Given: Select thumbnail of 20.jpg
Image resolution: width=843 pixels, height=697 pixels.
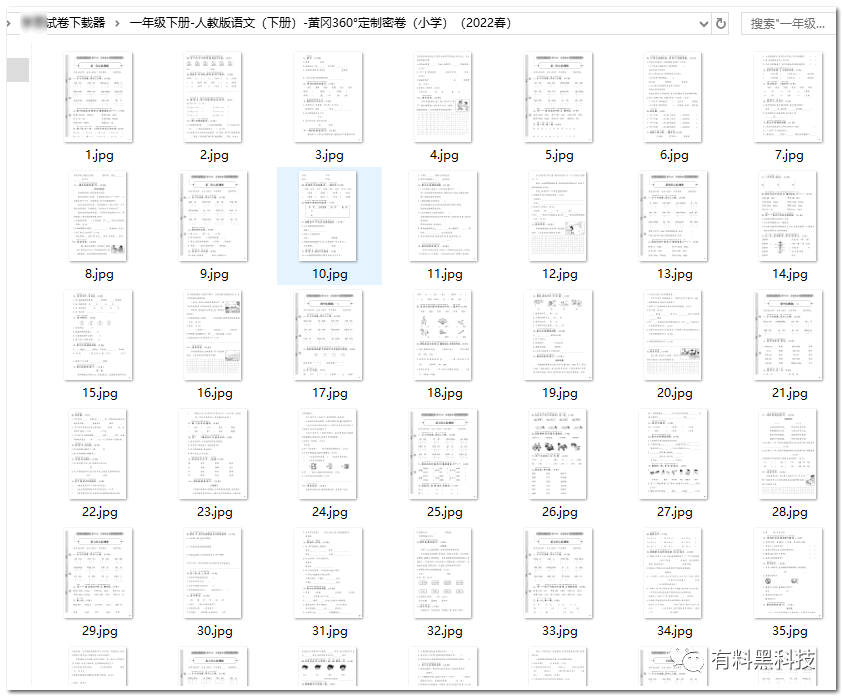Looking at the screenshot, I should (673, 335).
